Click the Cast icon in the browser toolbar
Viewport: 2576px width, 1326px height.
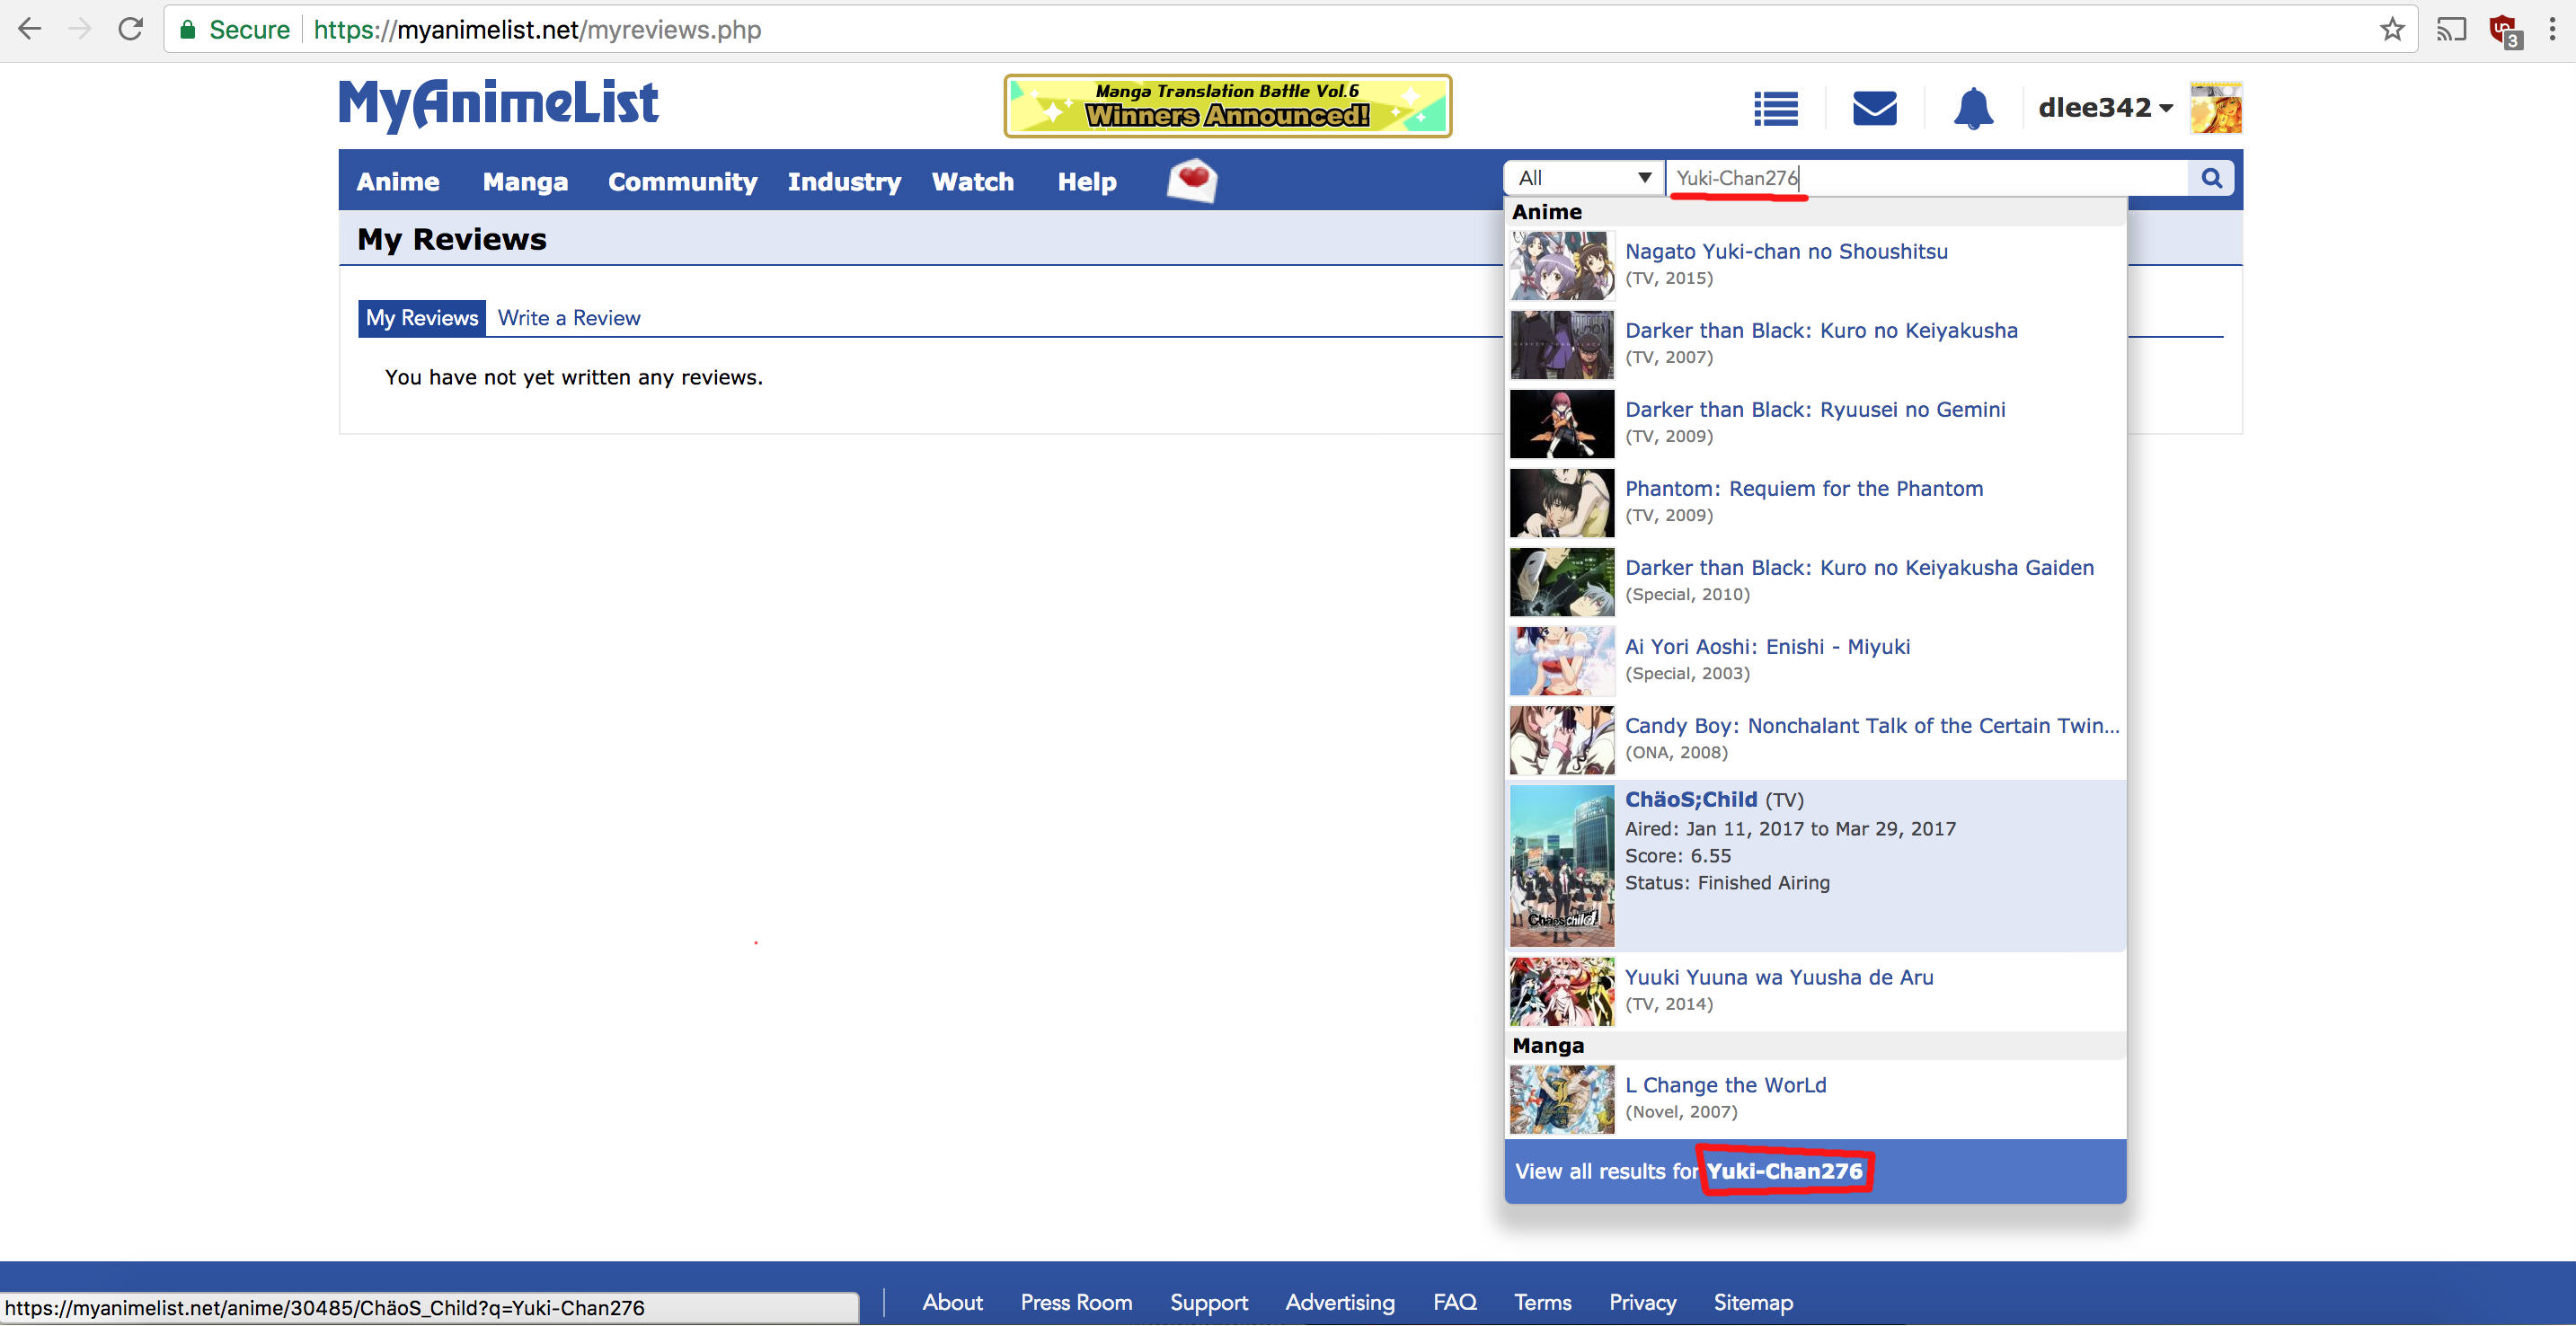pyautogui.click(x=2451, y=29)
